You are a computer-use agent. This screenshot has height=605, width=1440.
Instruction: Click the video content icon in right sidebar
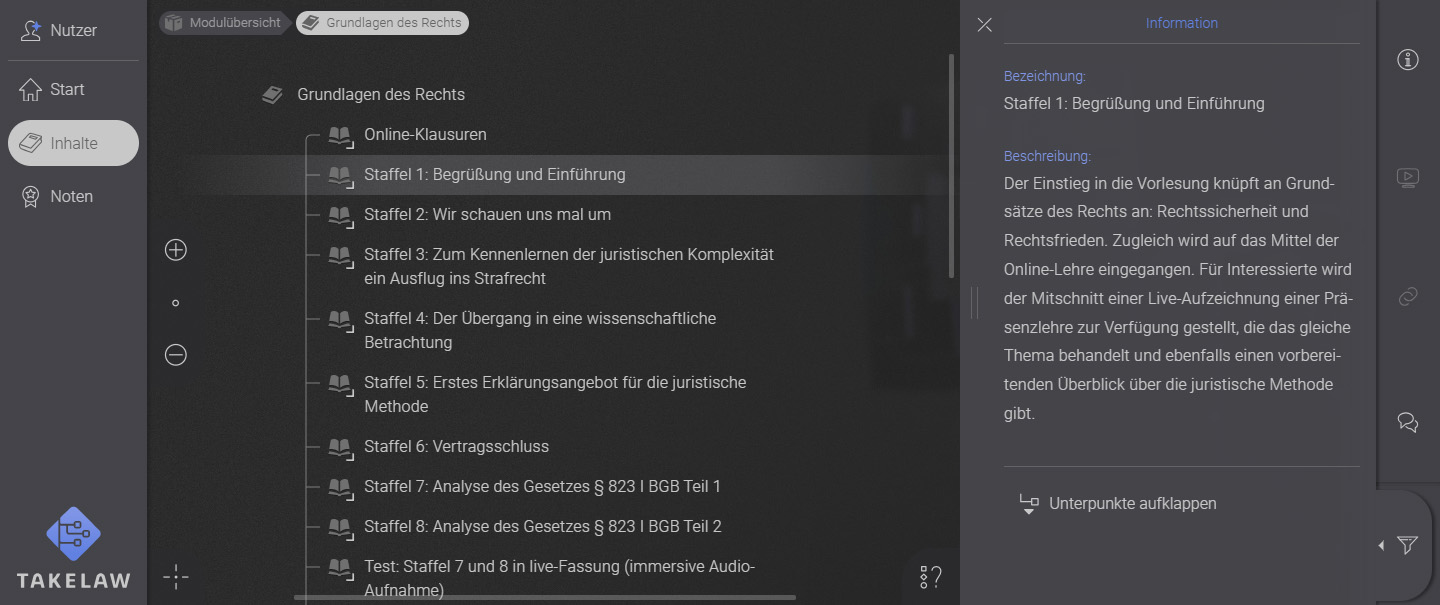pos(1407,177)
